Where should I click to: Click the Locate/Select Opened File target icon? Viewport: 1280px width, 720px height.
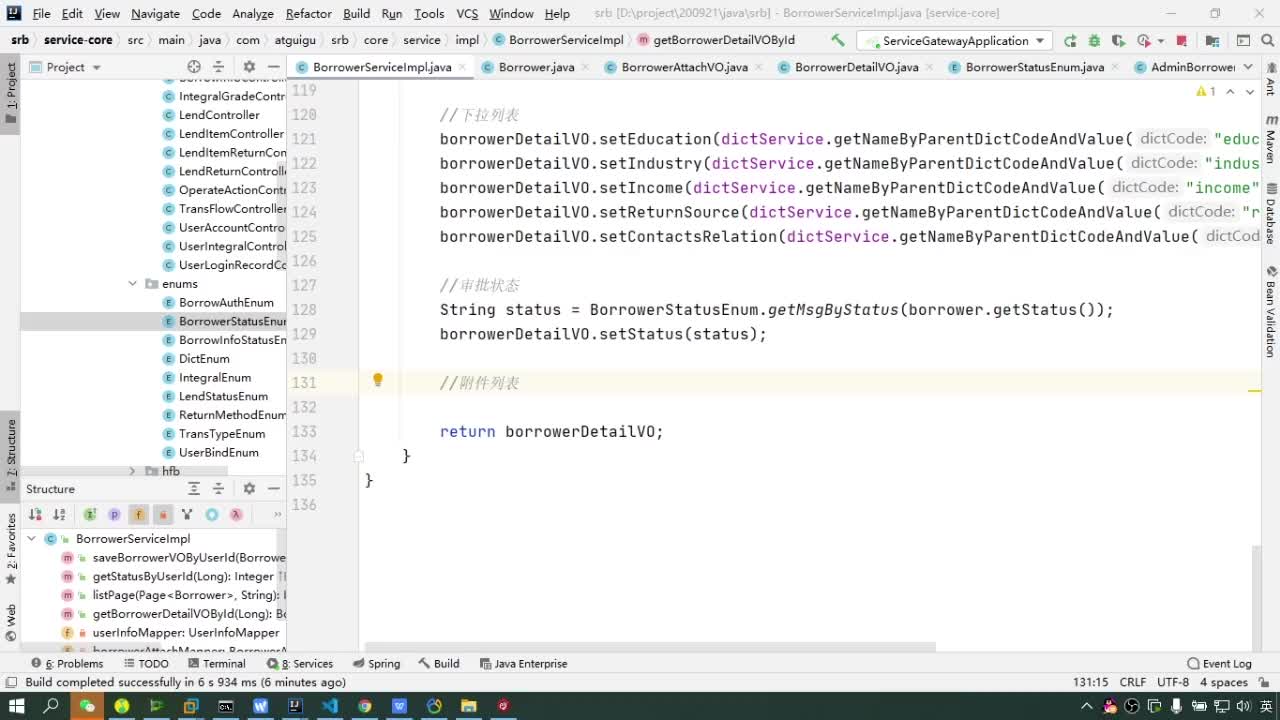point(194,67)
